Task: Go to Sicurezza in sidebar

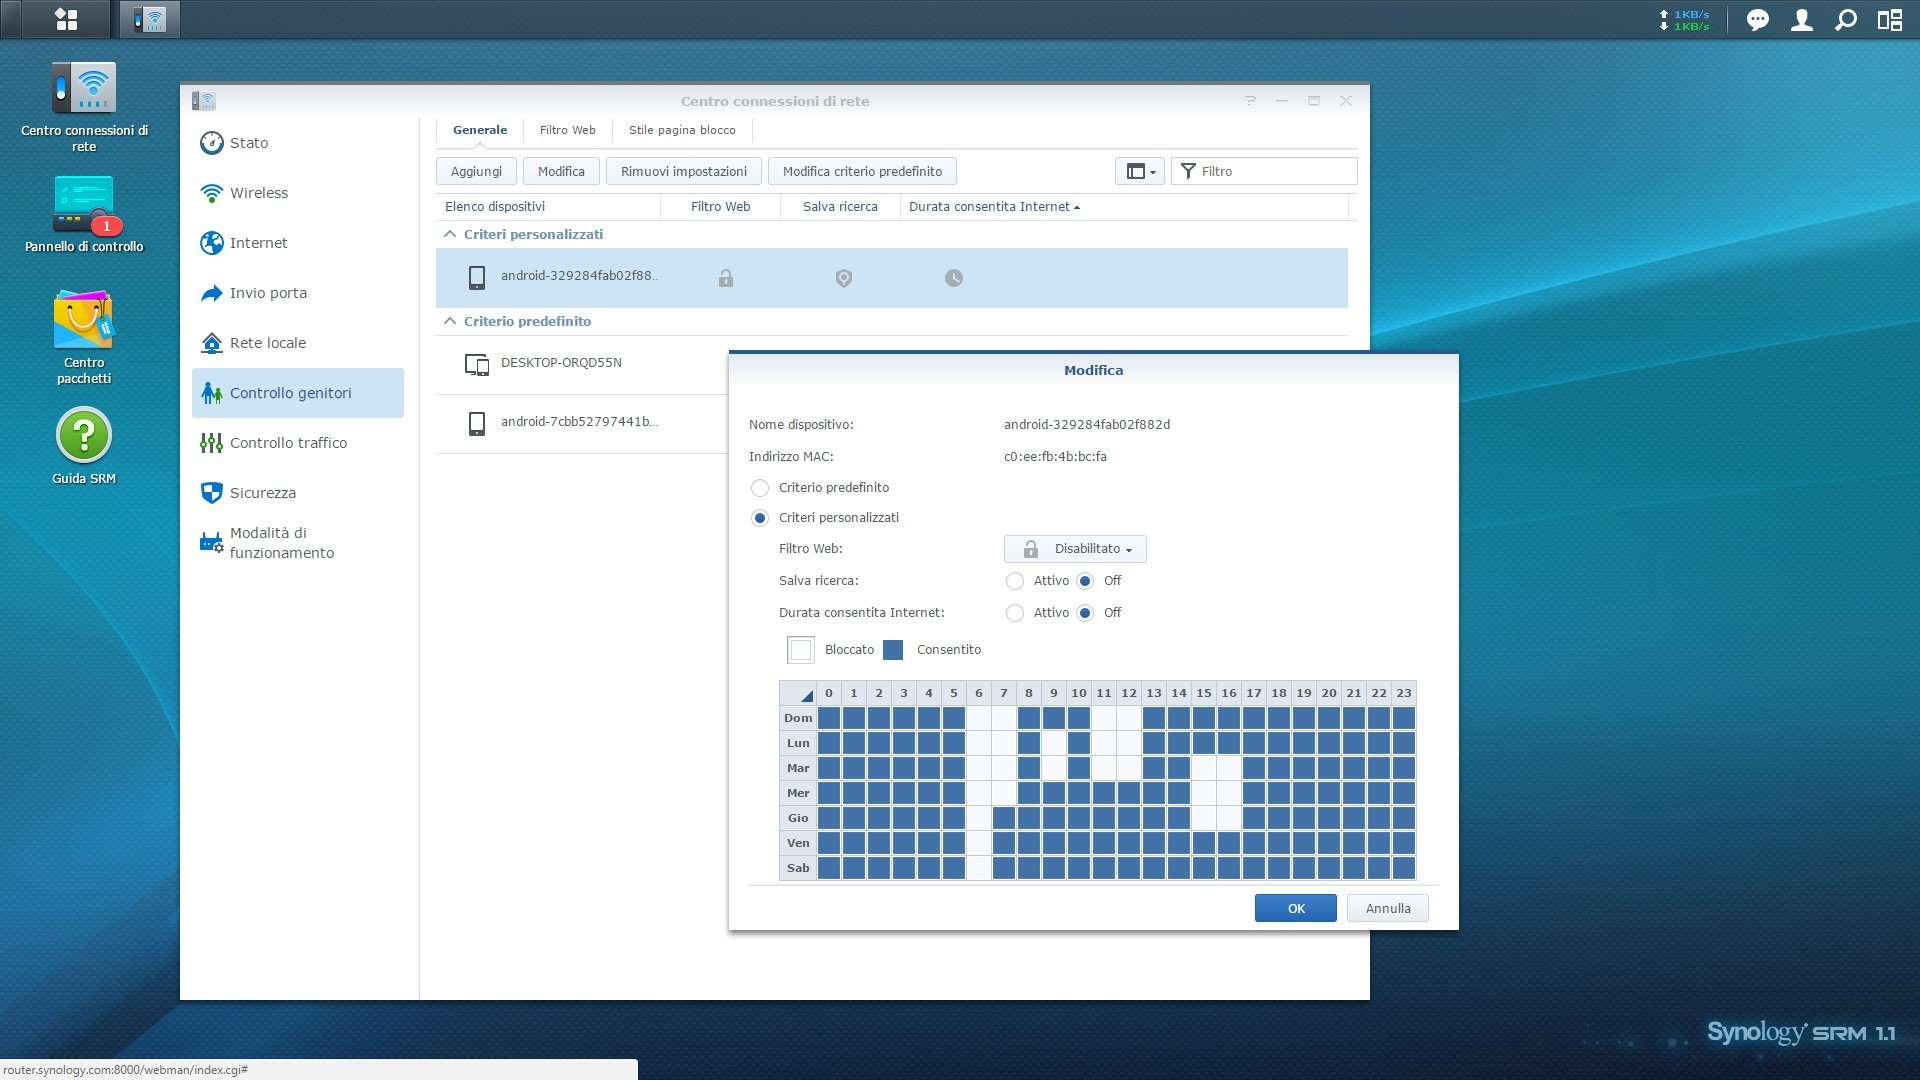Action: [262, 493]
